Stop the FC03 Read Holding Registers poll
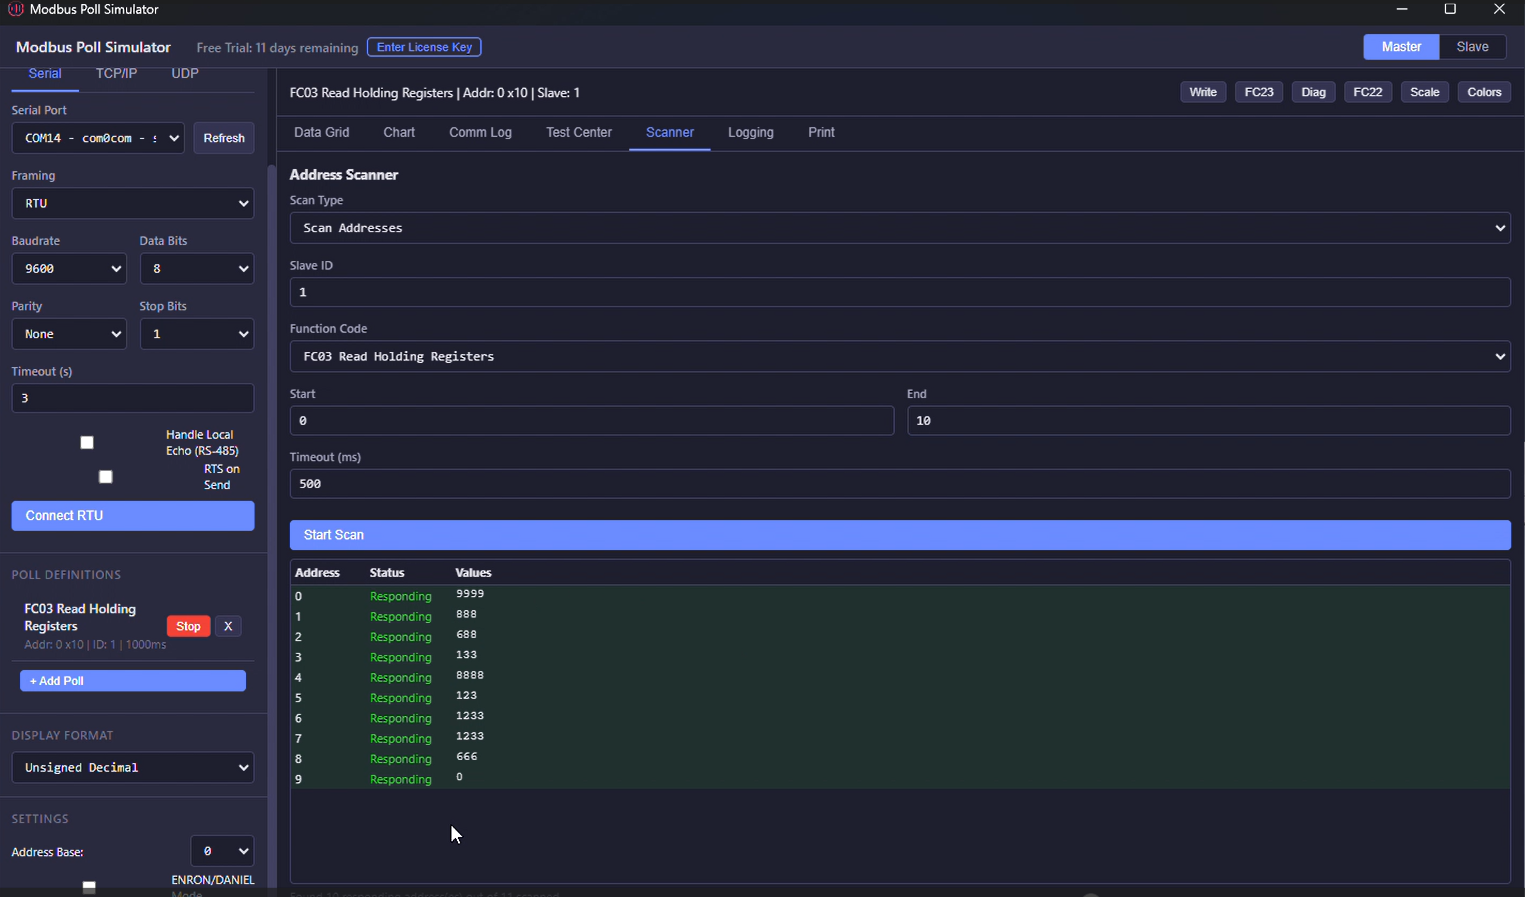The height and width of the screenshot is (897, 1525). [188, 626]
